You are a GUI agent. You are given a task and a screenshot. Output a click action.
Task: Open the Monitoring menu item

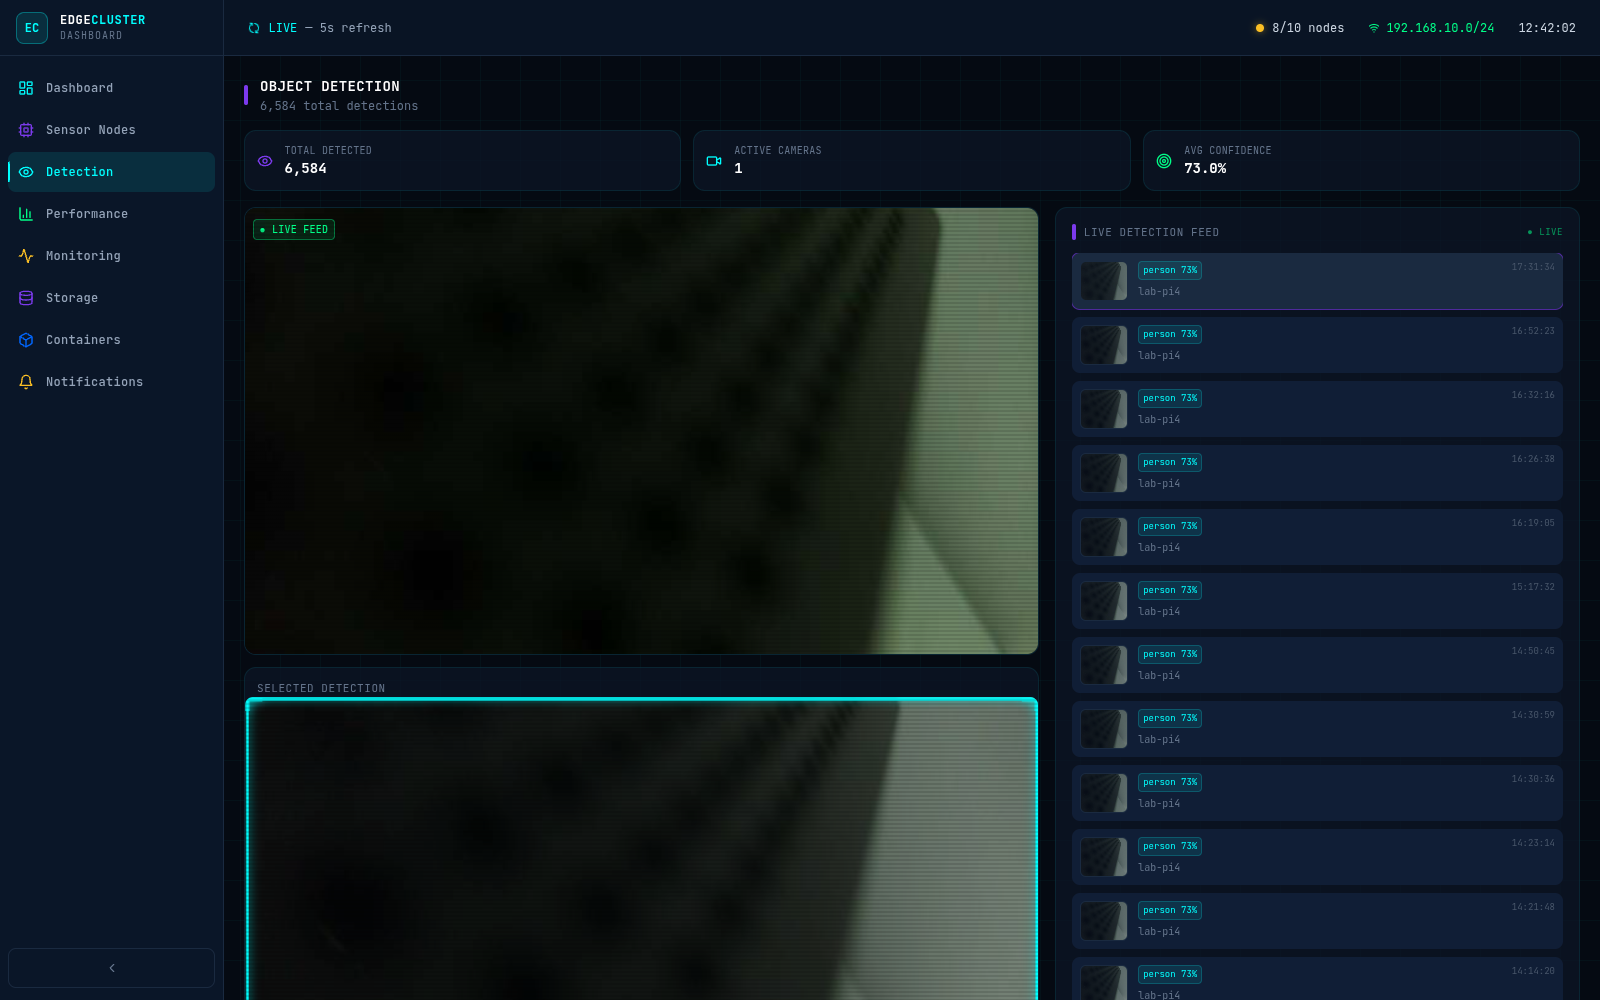111,256
